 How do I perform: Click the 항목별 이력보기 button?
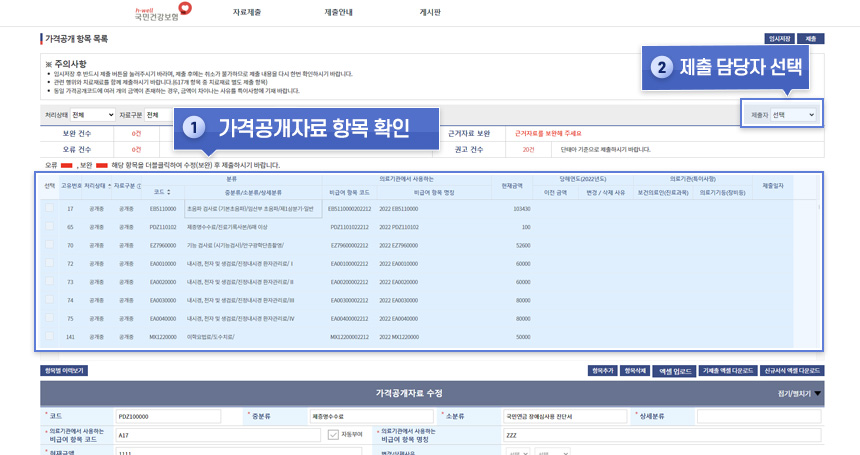pos(64,371)
